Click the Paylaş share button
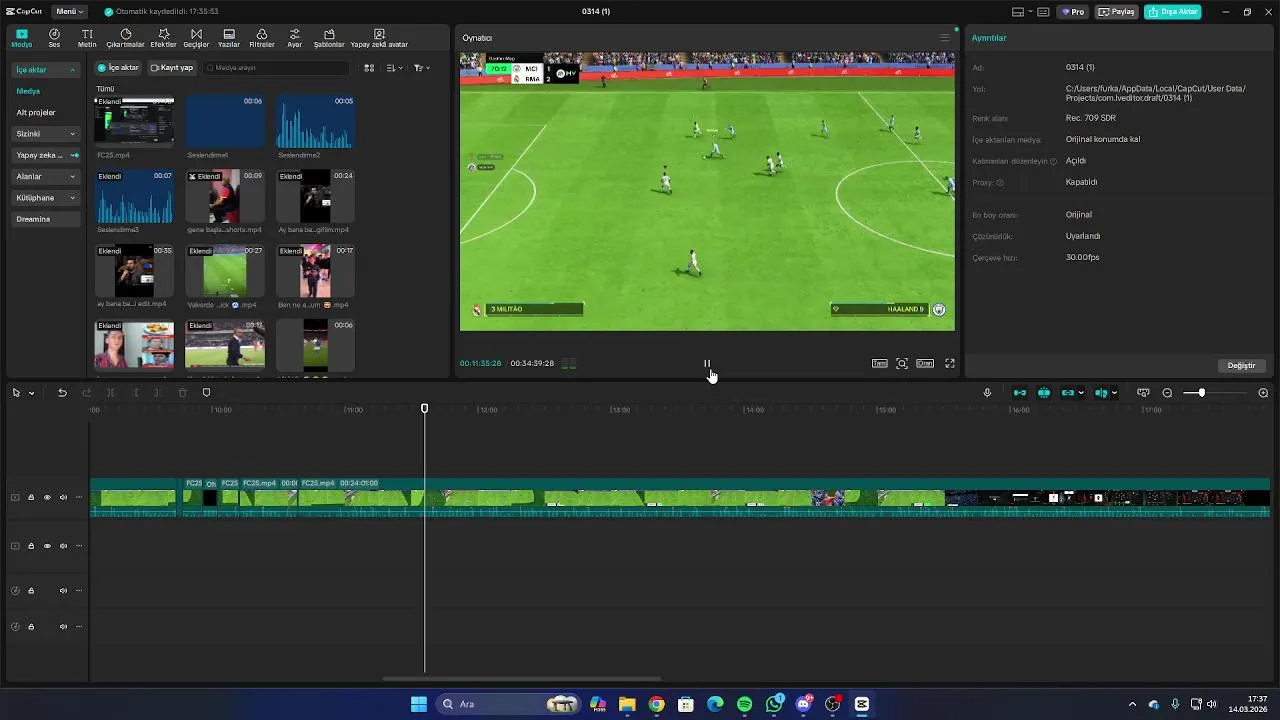1280x720 pixels. click(x=1117, y=12)
